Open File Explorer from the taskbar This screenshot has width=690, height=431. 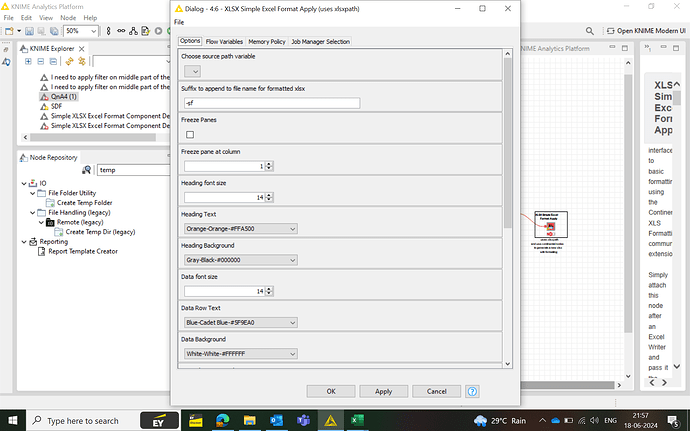click(250, 420)
